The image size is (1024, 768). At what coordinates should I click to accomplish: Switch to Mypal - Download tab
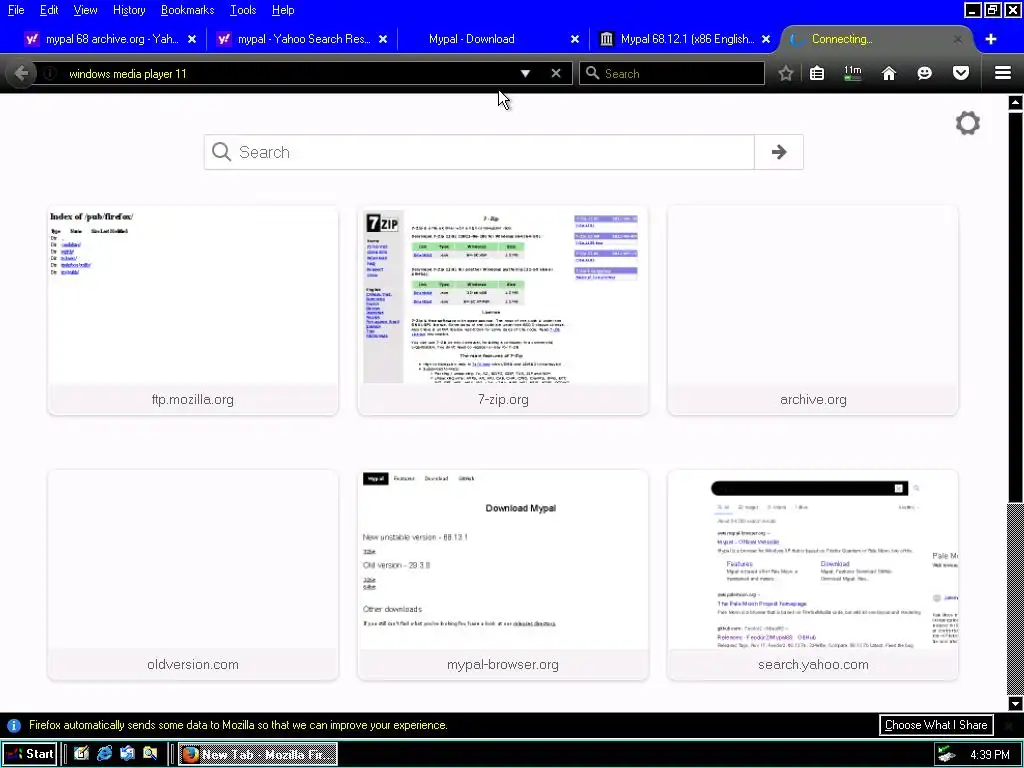click(494, 39)
